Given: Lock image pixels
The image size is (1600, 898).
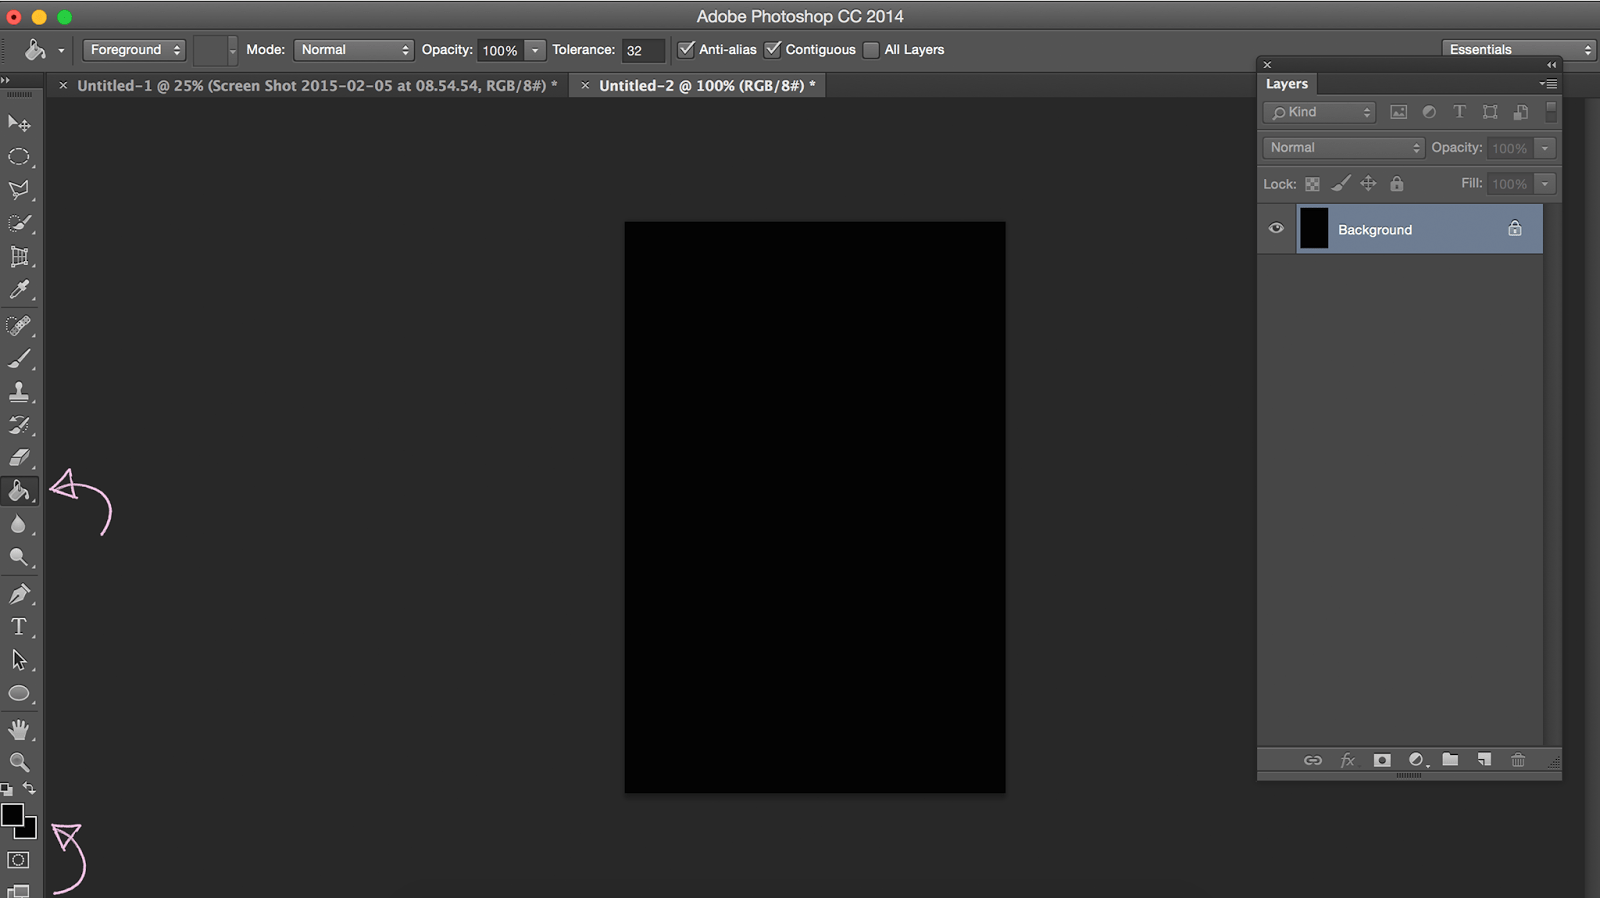Looking at the screenshot, I should pos(1341,183).
